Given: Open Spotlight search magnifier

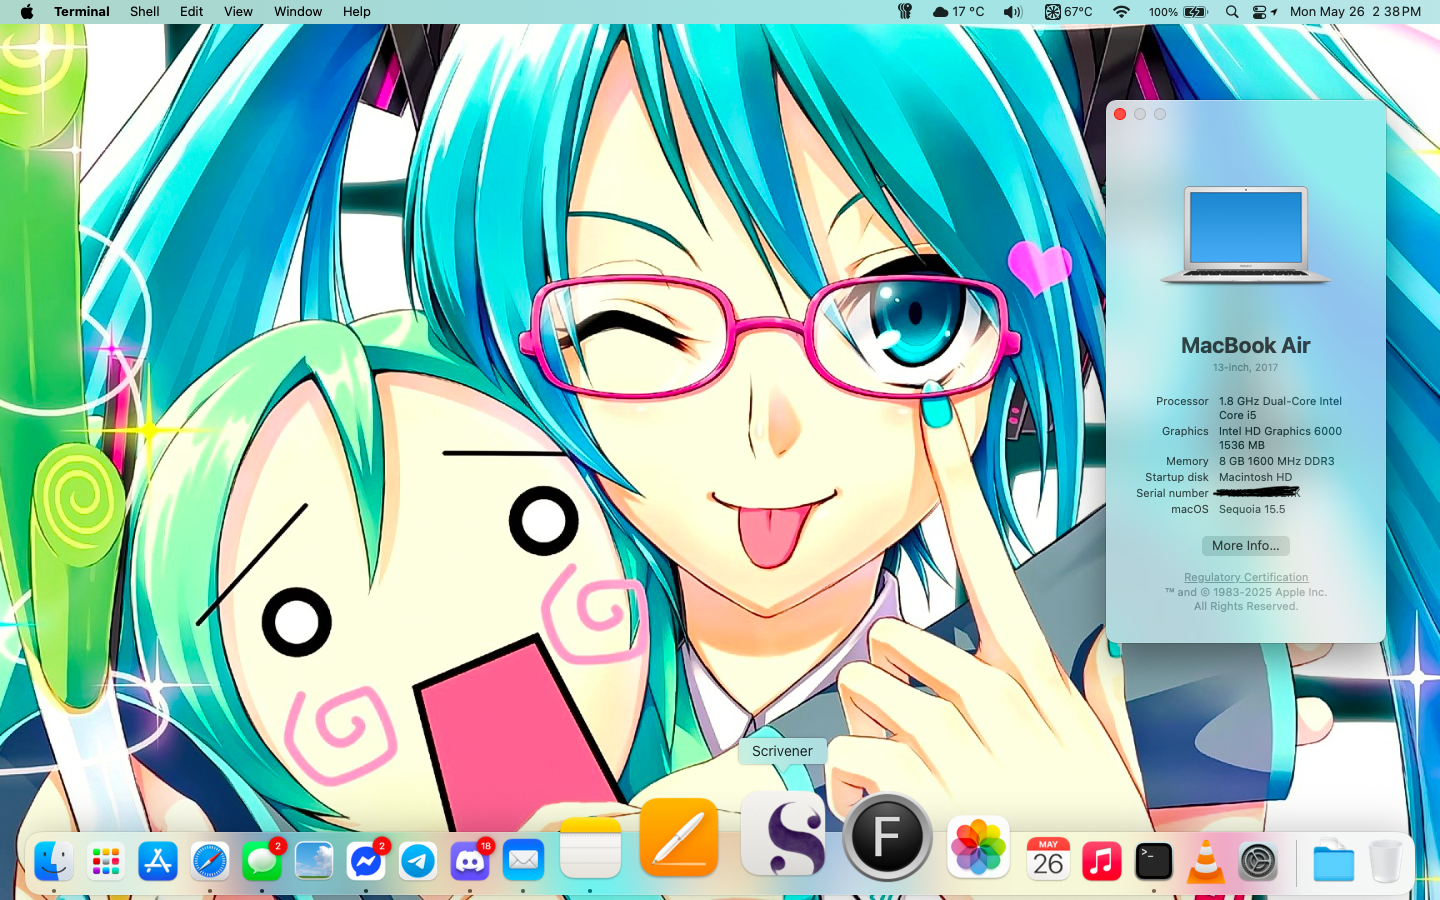Looking at the screenshot, I should 1232,12.
